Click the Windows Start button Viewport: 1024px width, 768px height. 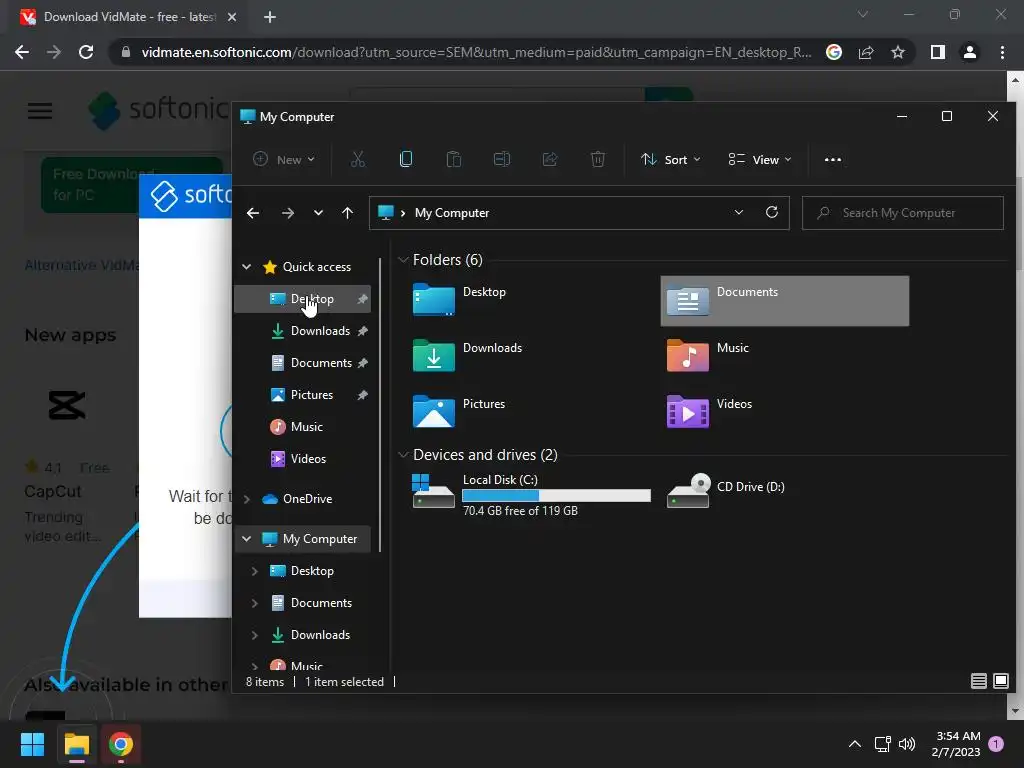(x=32, y=744)
